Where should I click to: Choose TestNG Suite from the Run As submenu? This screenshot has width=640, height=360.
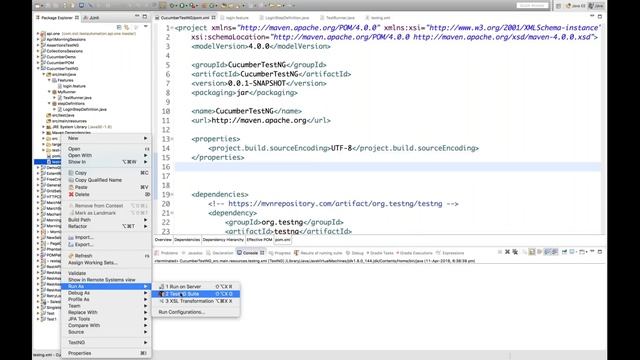click(x=196, y=294)
